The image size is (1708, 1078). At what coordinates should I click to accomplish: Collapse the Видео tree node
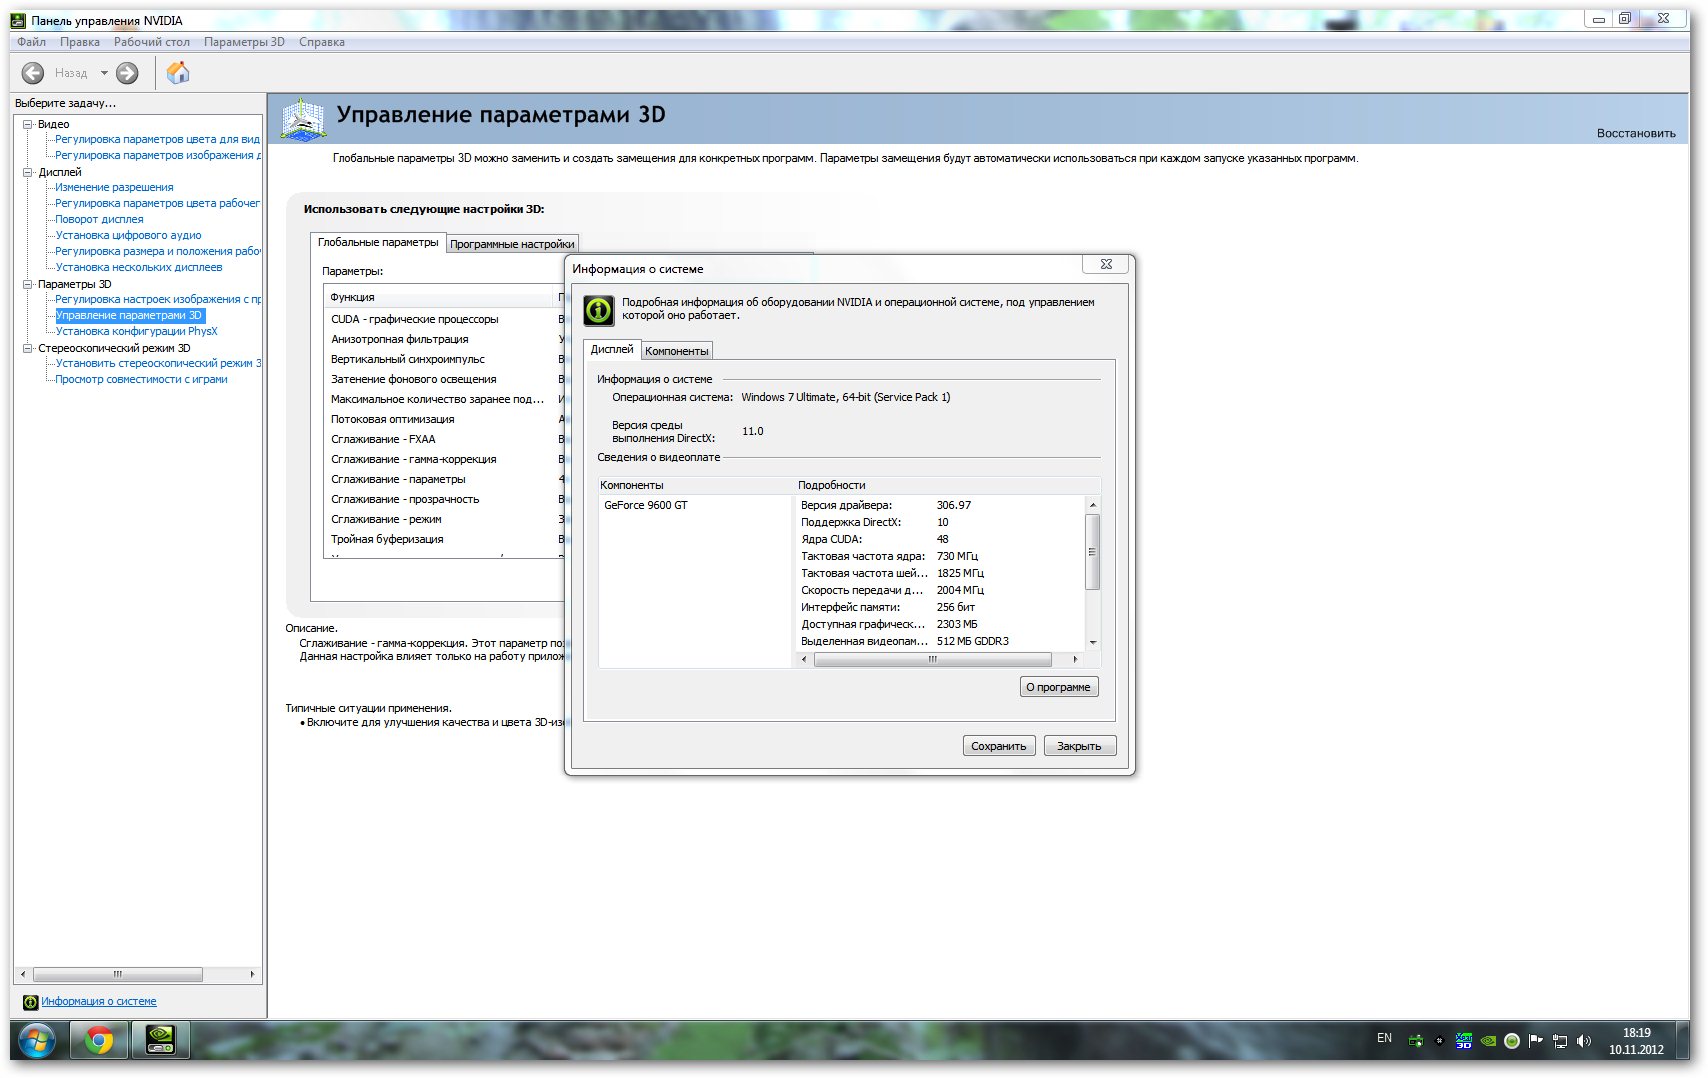click(28, 124)
